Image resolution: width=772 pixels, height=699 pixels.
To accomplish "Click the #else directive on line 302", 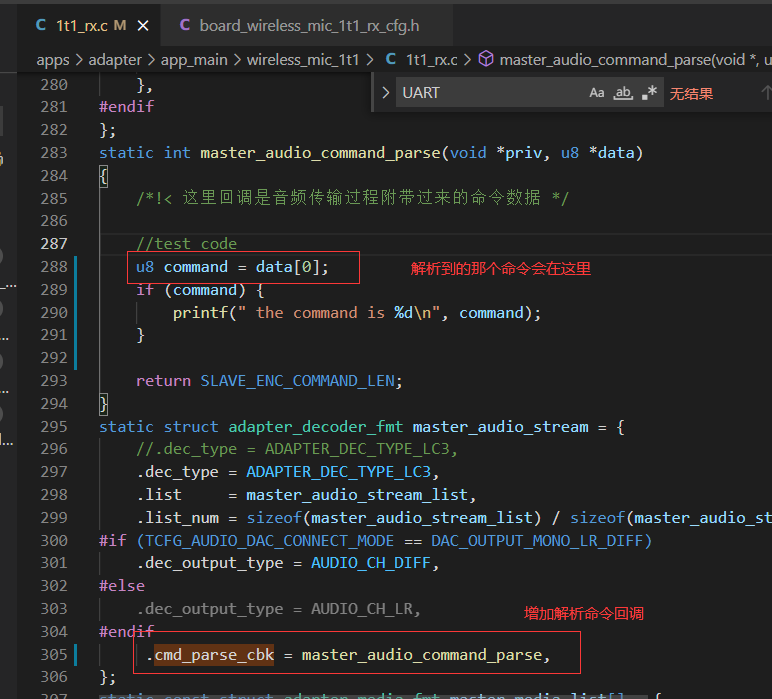I will [122, 586].
